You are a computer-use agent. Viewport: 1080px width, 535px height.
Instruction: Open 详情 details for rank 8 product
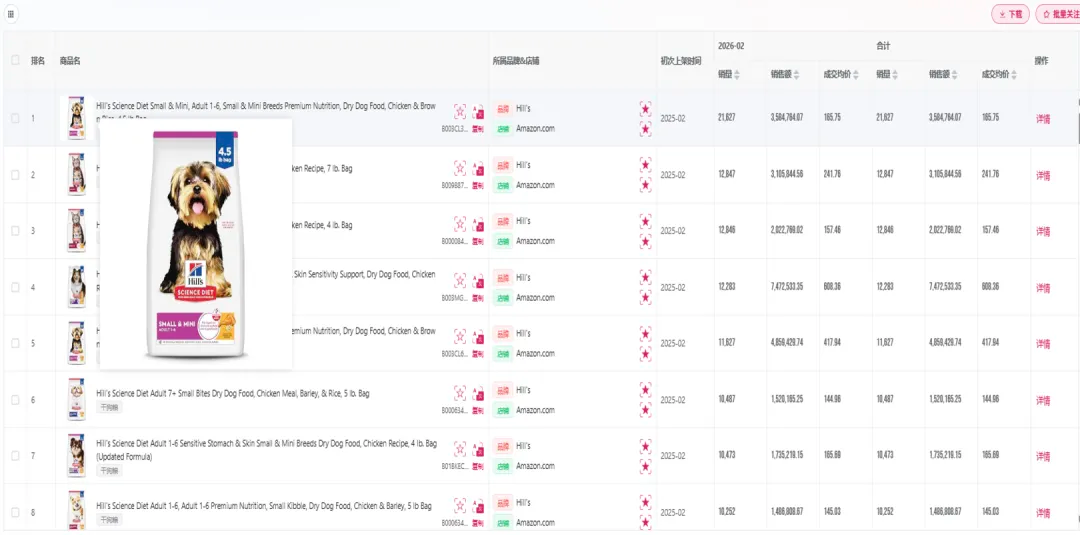(x=1043, y=513)
